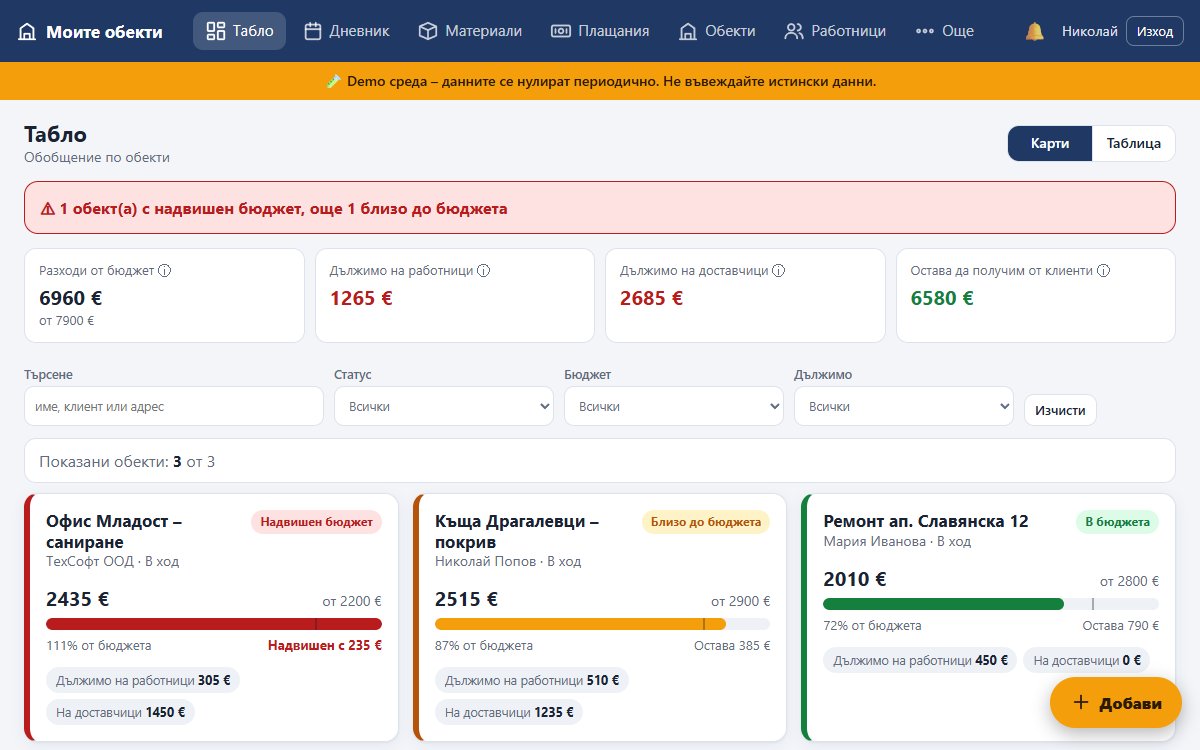Go to the Работници tab
The height and width of the screenshot is (750, 1200).
835,31
